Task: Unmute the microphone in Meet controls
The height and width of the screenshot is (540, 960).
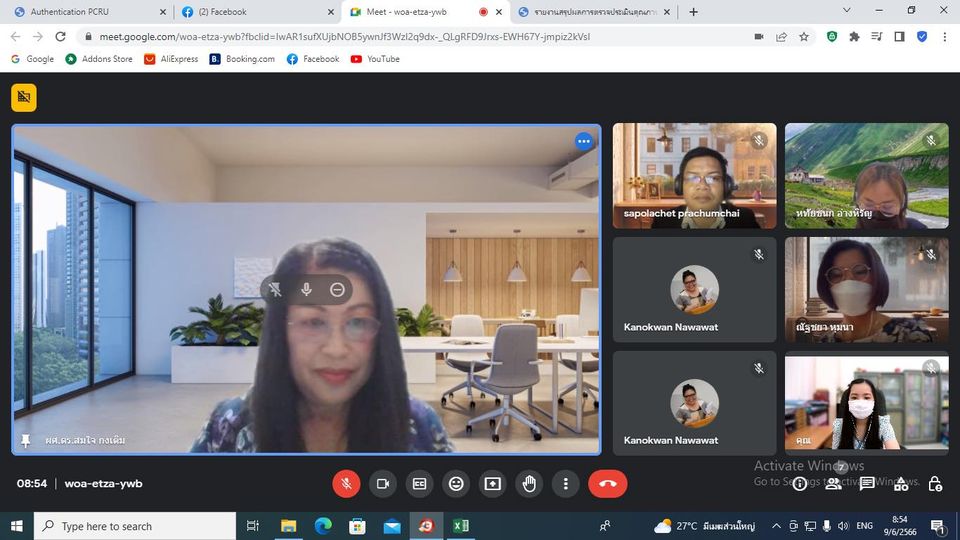Action: (x=346, y=484)
